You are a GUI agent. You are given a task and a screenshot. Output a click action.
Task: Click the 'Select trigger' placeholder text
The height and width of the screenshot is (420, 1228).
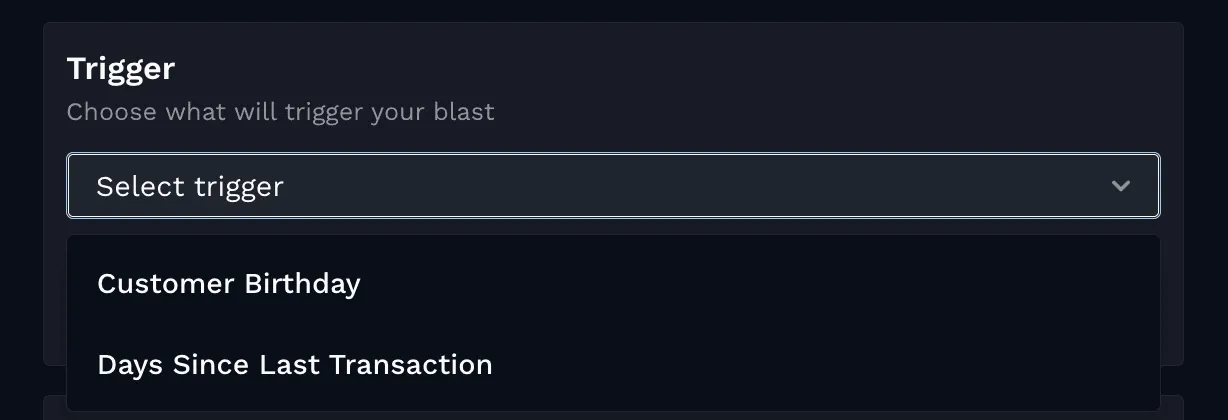[x=190, y=187]
